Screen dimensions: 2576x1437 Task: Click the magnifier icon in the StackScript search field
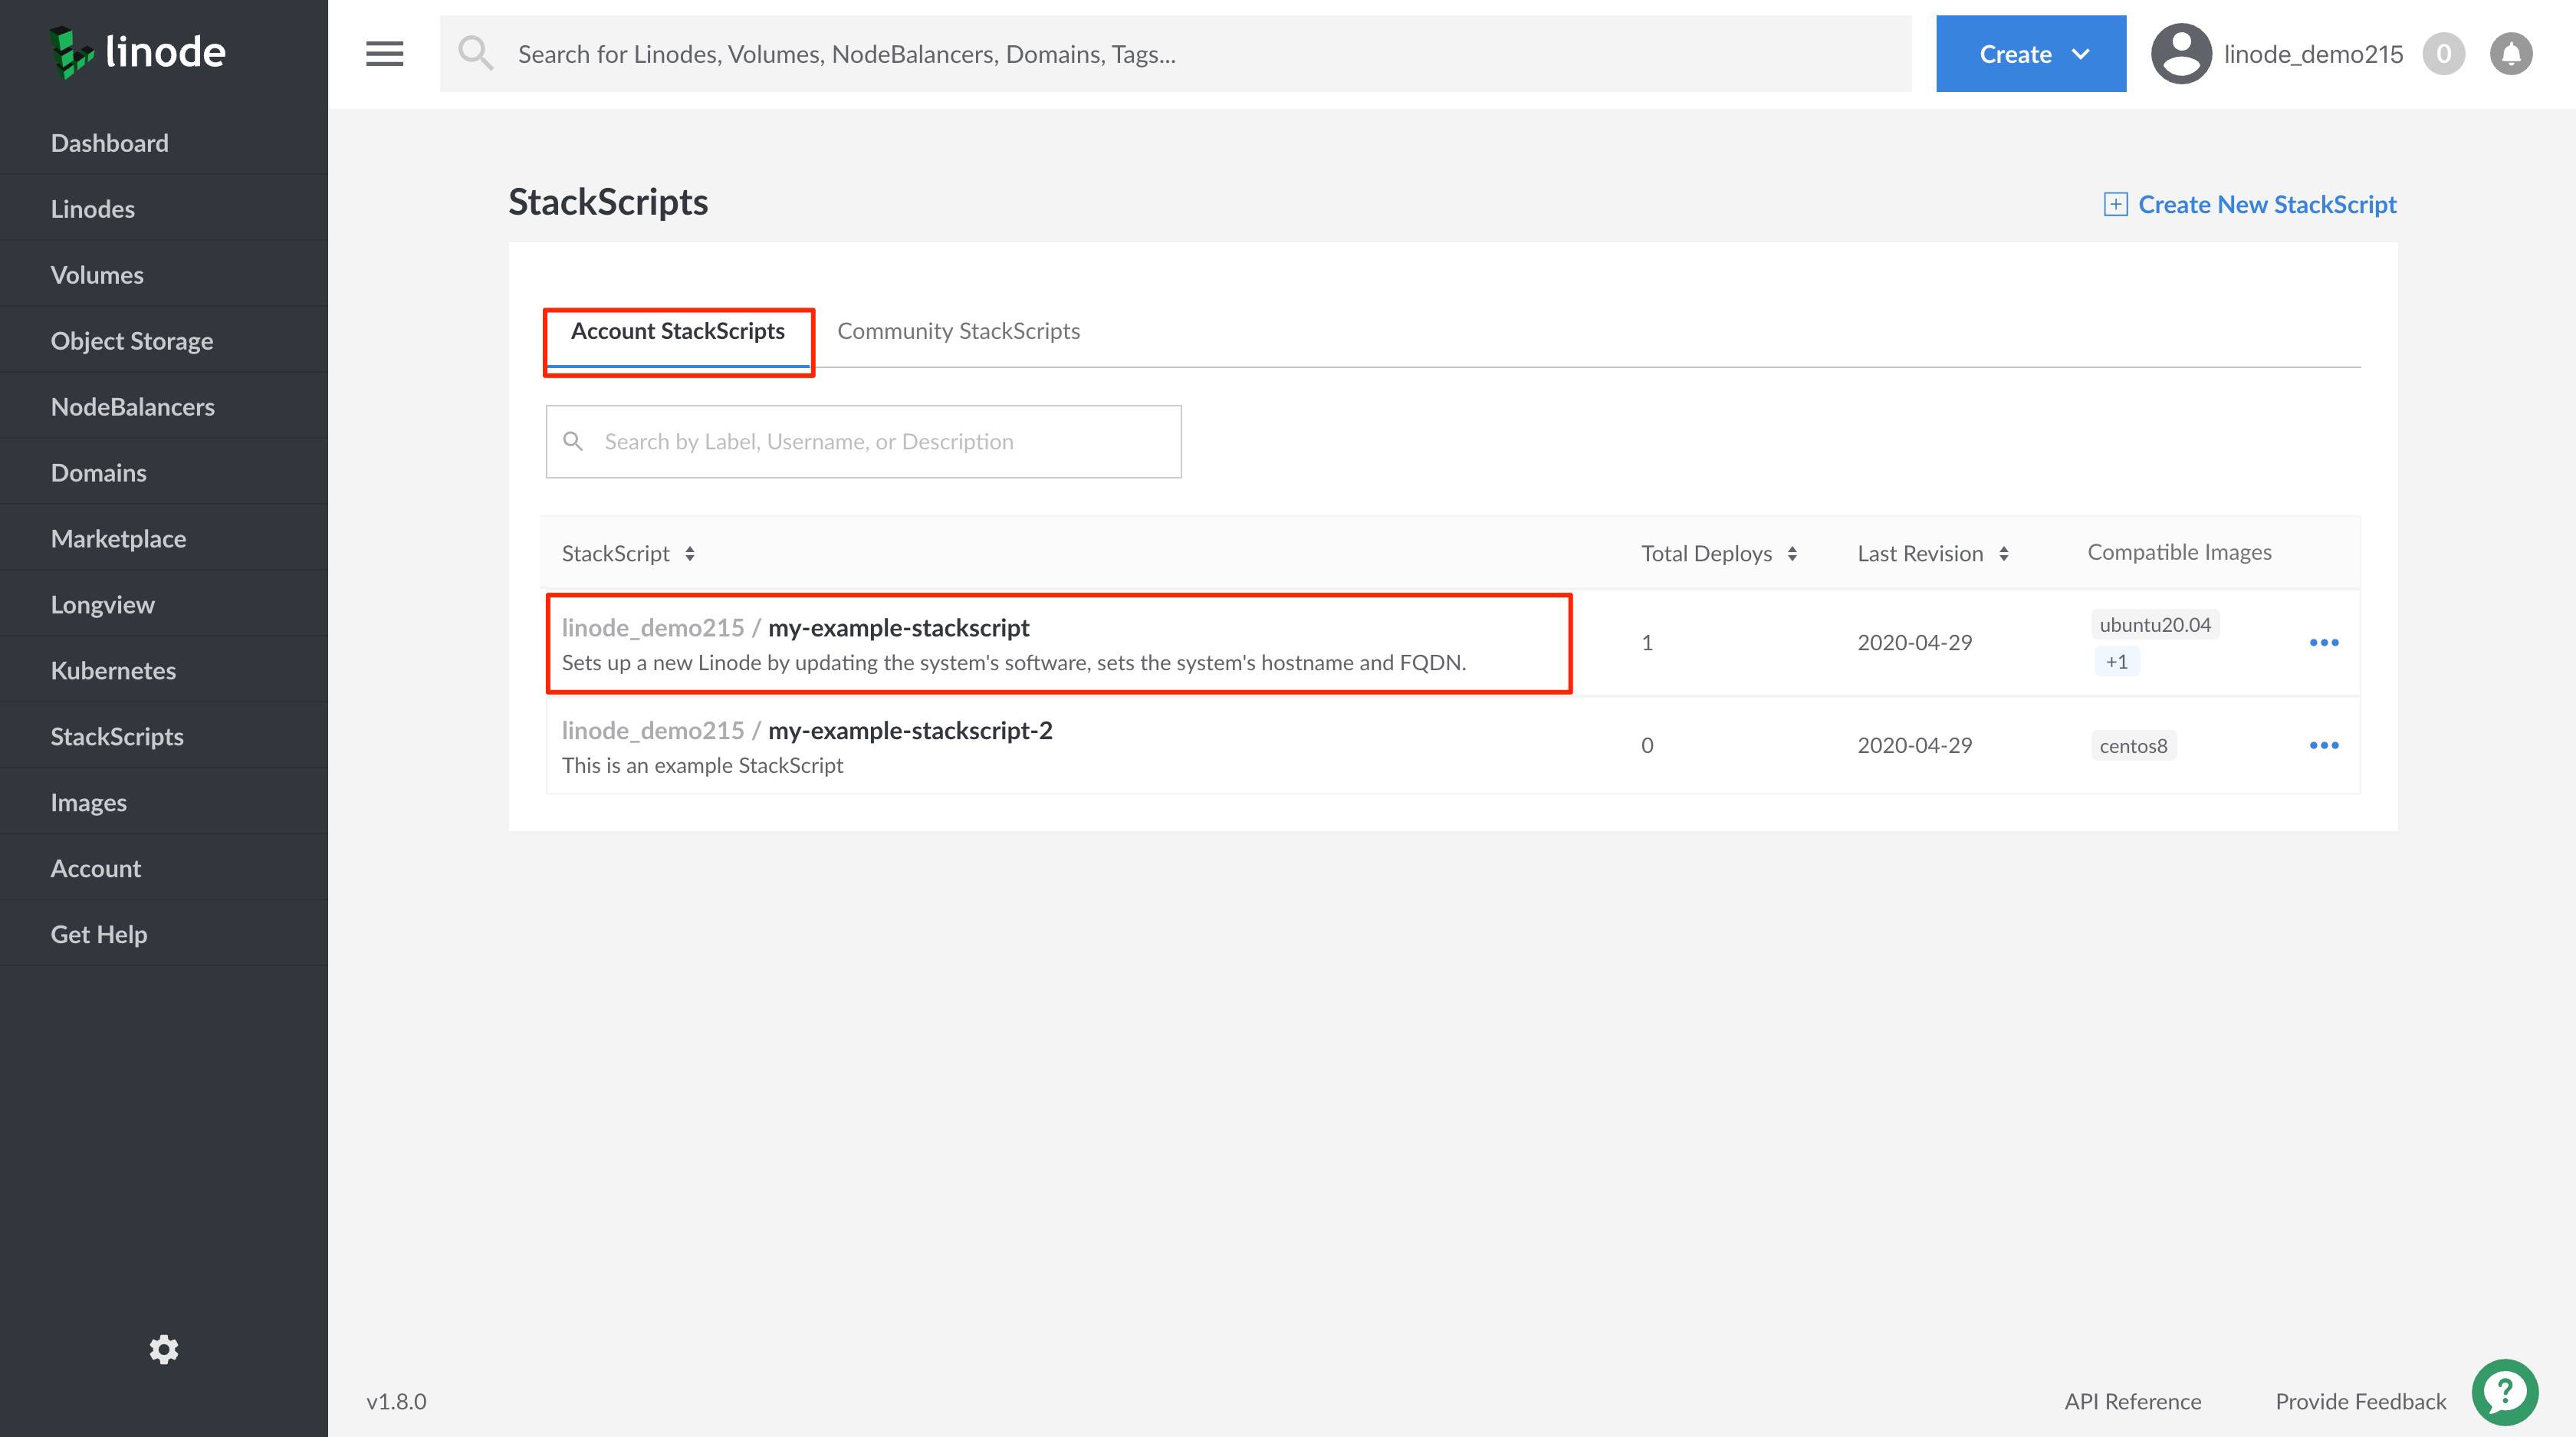[575, 441]
